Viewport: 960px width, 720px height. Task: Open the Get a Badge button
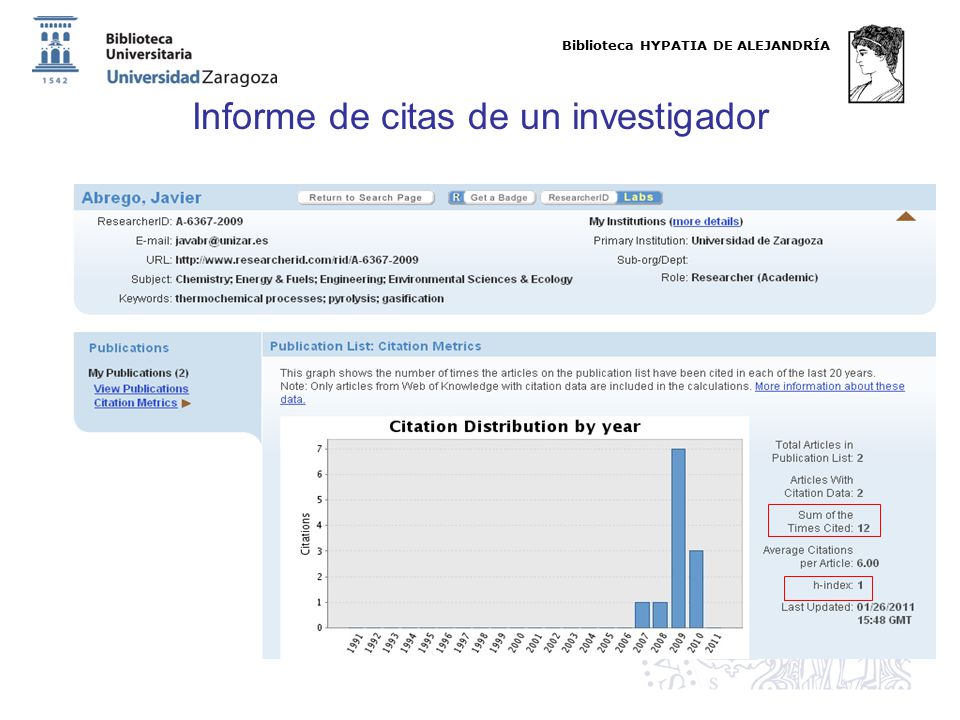pos(492,198)
